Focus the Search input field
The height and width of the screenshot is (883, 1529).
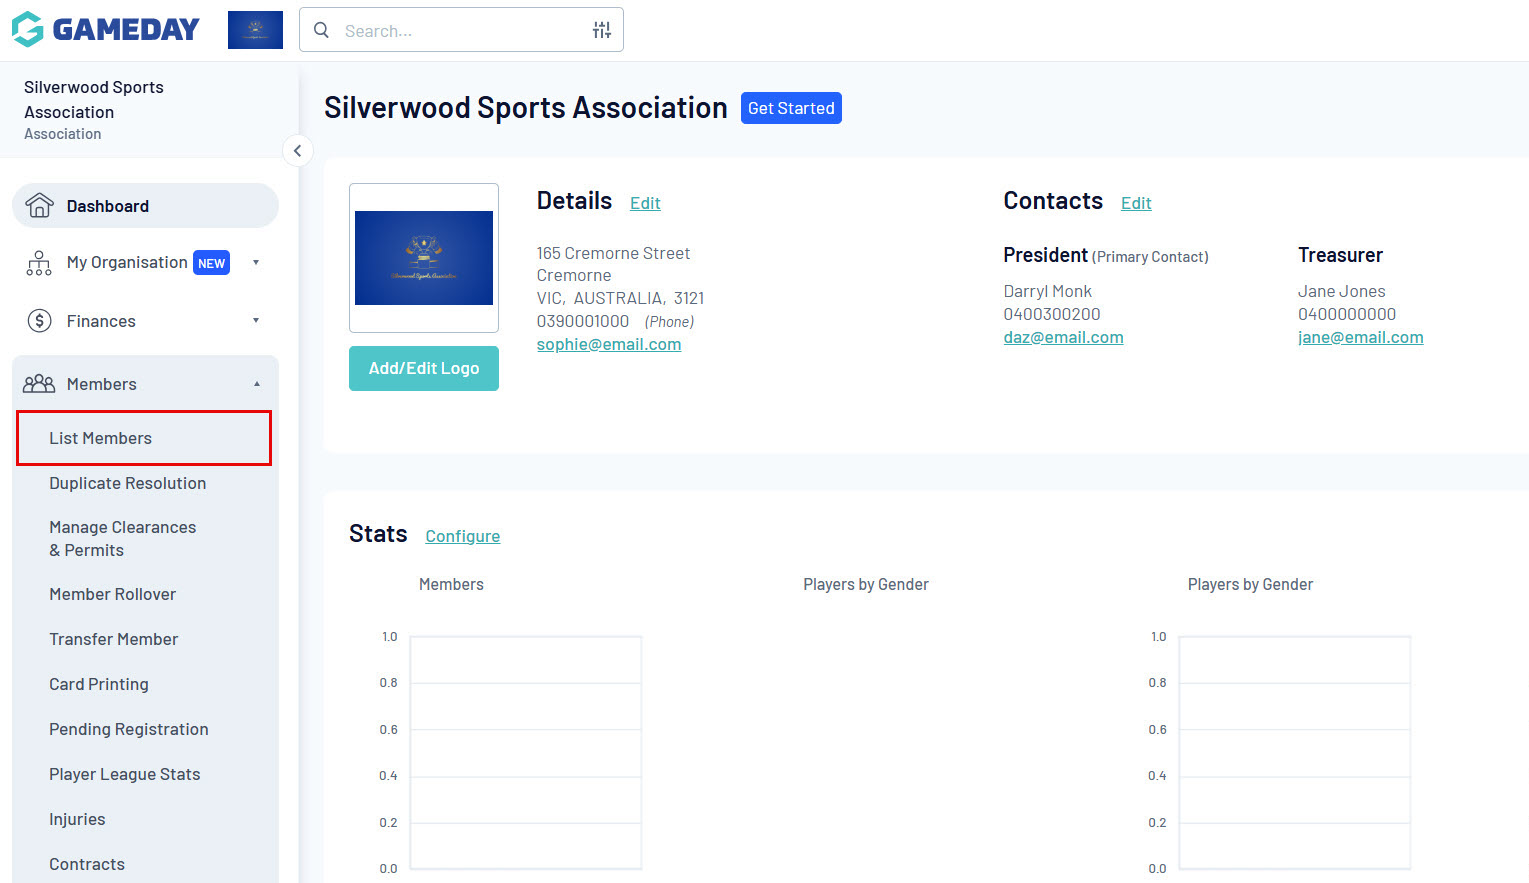pos(461,30)
